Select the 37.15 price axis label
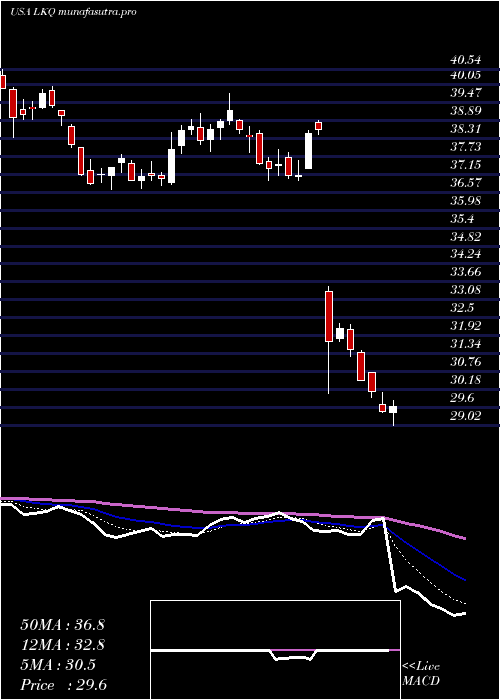Image resolution: width=500 pixels, height=700 pixels. 466,165
